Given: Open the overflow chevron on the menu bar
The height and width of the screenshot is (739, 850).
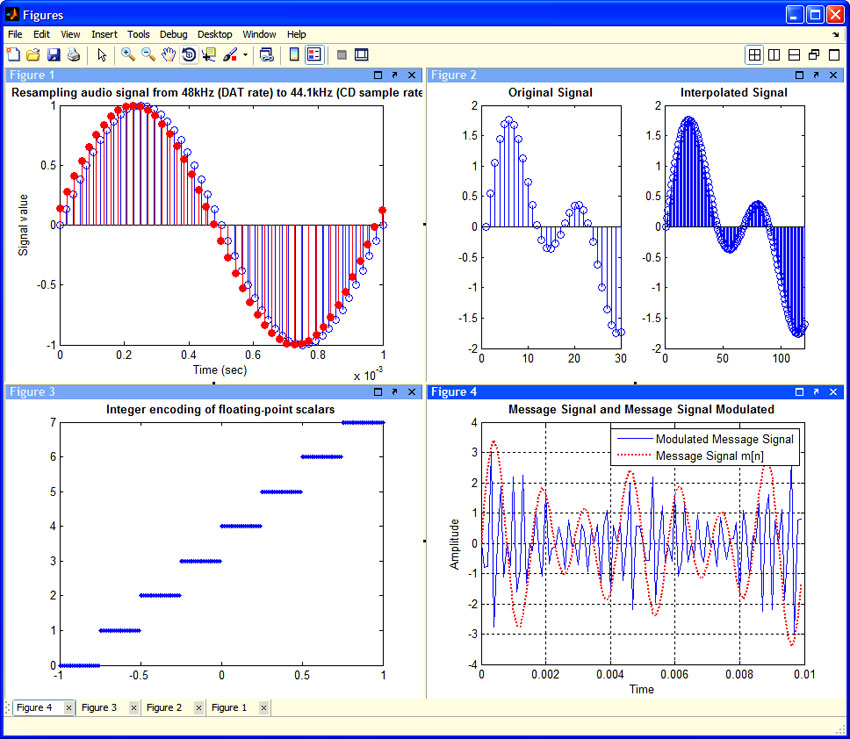Looking at the screenshot, I should tap(836, 33).
